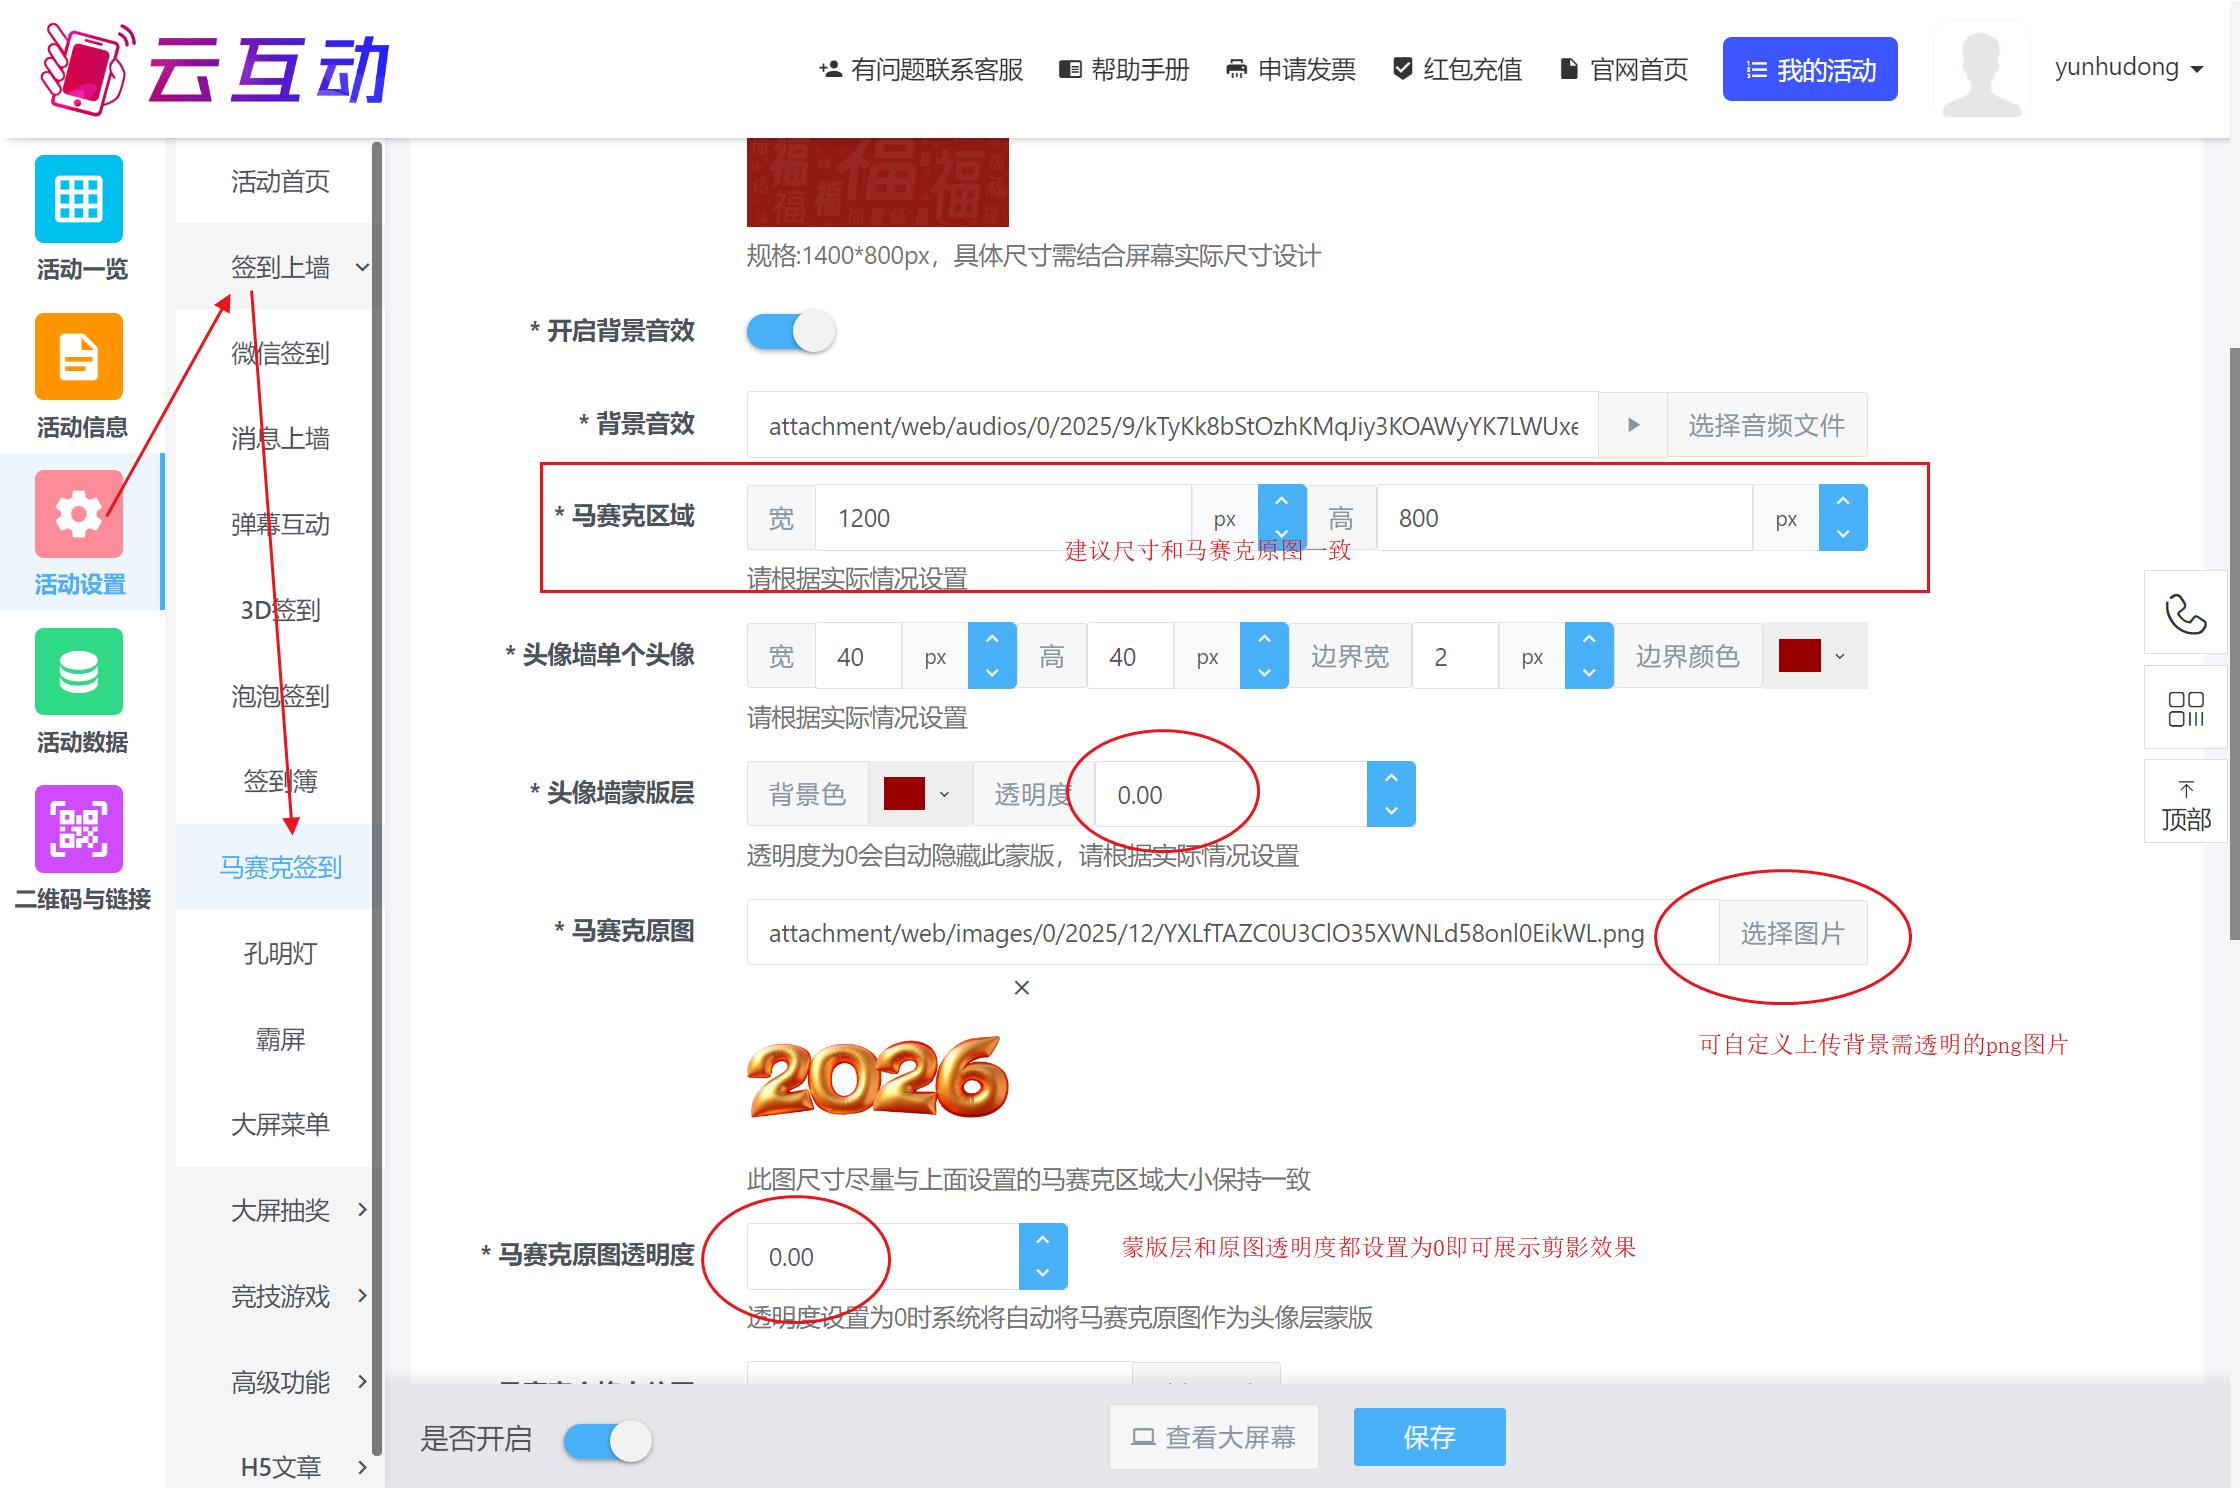The height and width of the screenshot is (1488, 2240).
Task: Select 马赛克签到 in the menu
Action: [x=280, y=868]
